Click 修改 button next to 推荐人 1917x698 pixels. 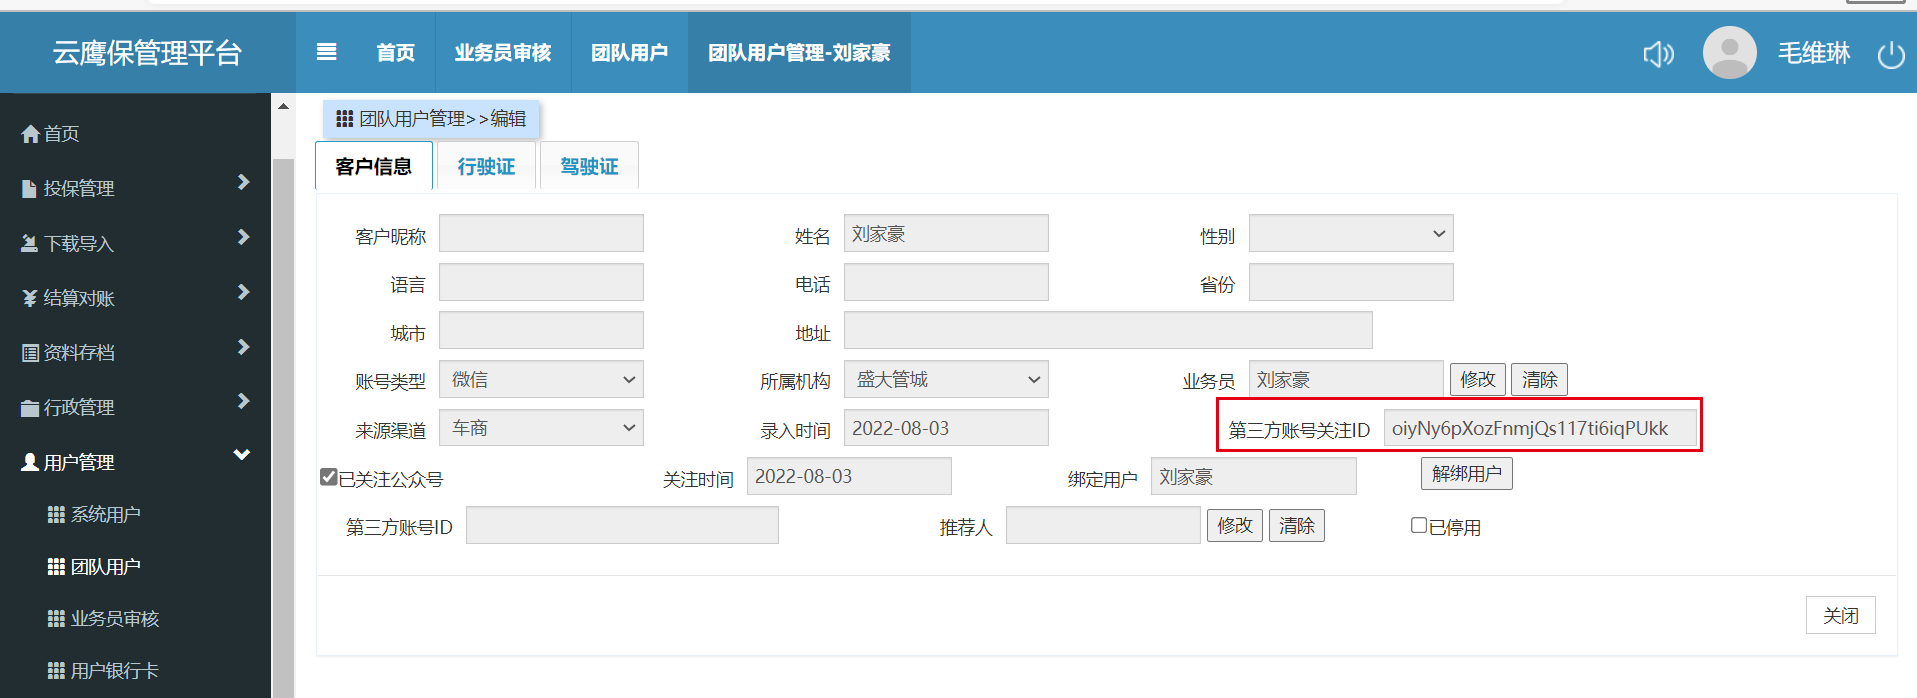[1234, 525]
